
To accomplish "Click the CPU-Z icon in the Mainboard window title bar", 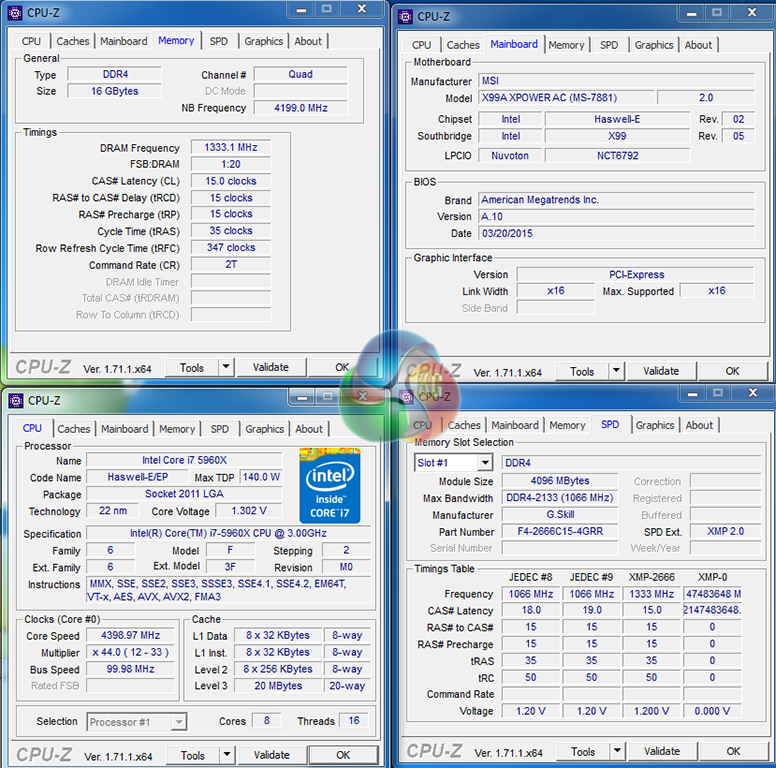I will [406, 16].
